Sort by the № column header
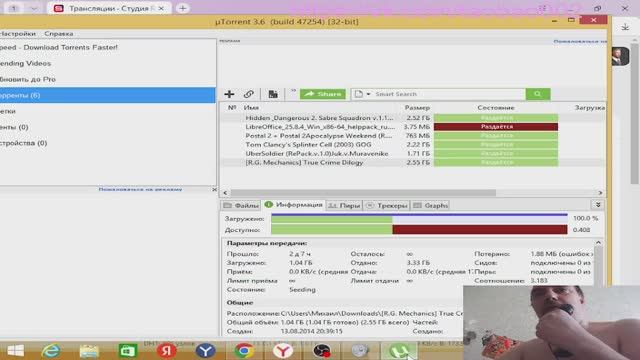The image size is (640, 360). [232, 108]
